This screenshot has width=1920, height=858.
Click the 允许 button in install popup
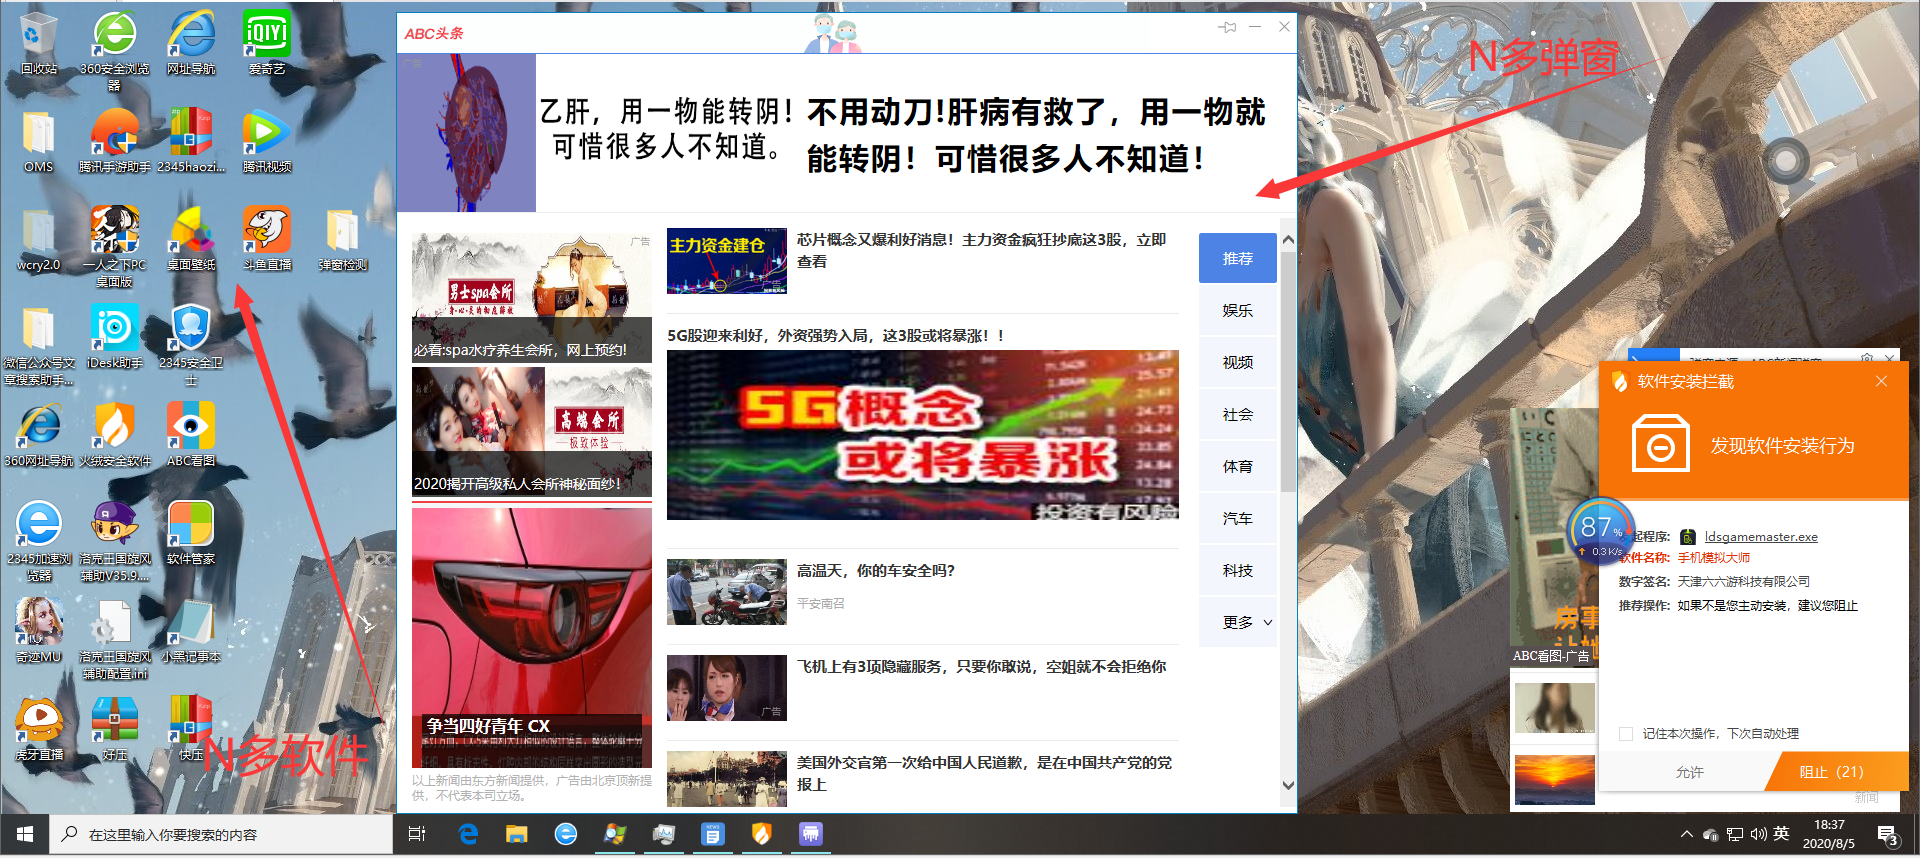[x=1689, y=772]
